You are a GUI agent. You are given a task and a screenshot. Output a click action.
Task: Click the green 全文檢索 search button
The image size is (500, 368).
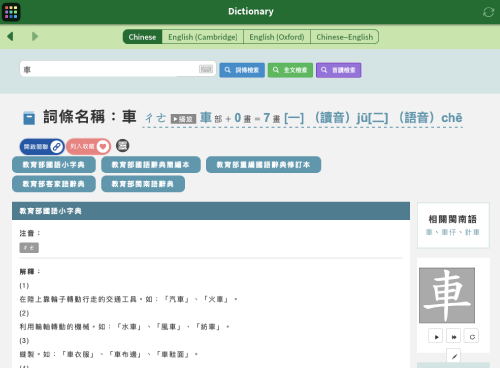click(290, 70)
